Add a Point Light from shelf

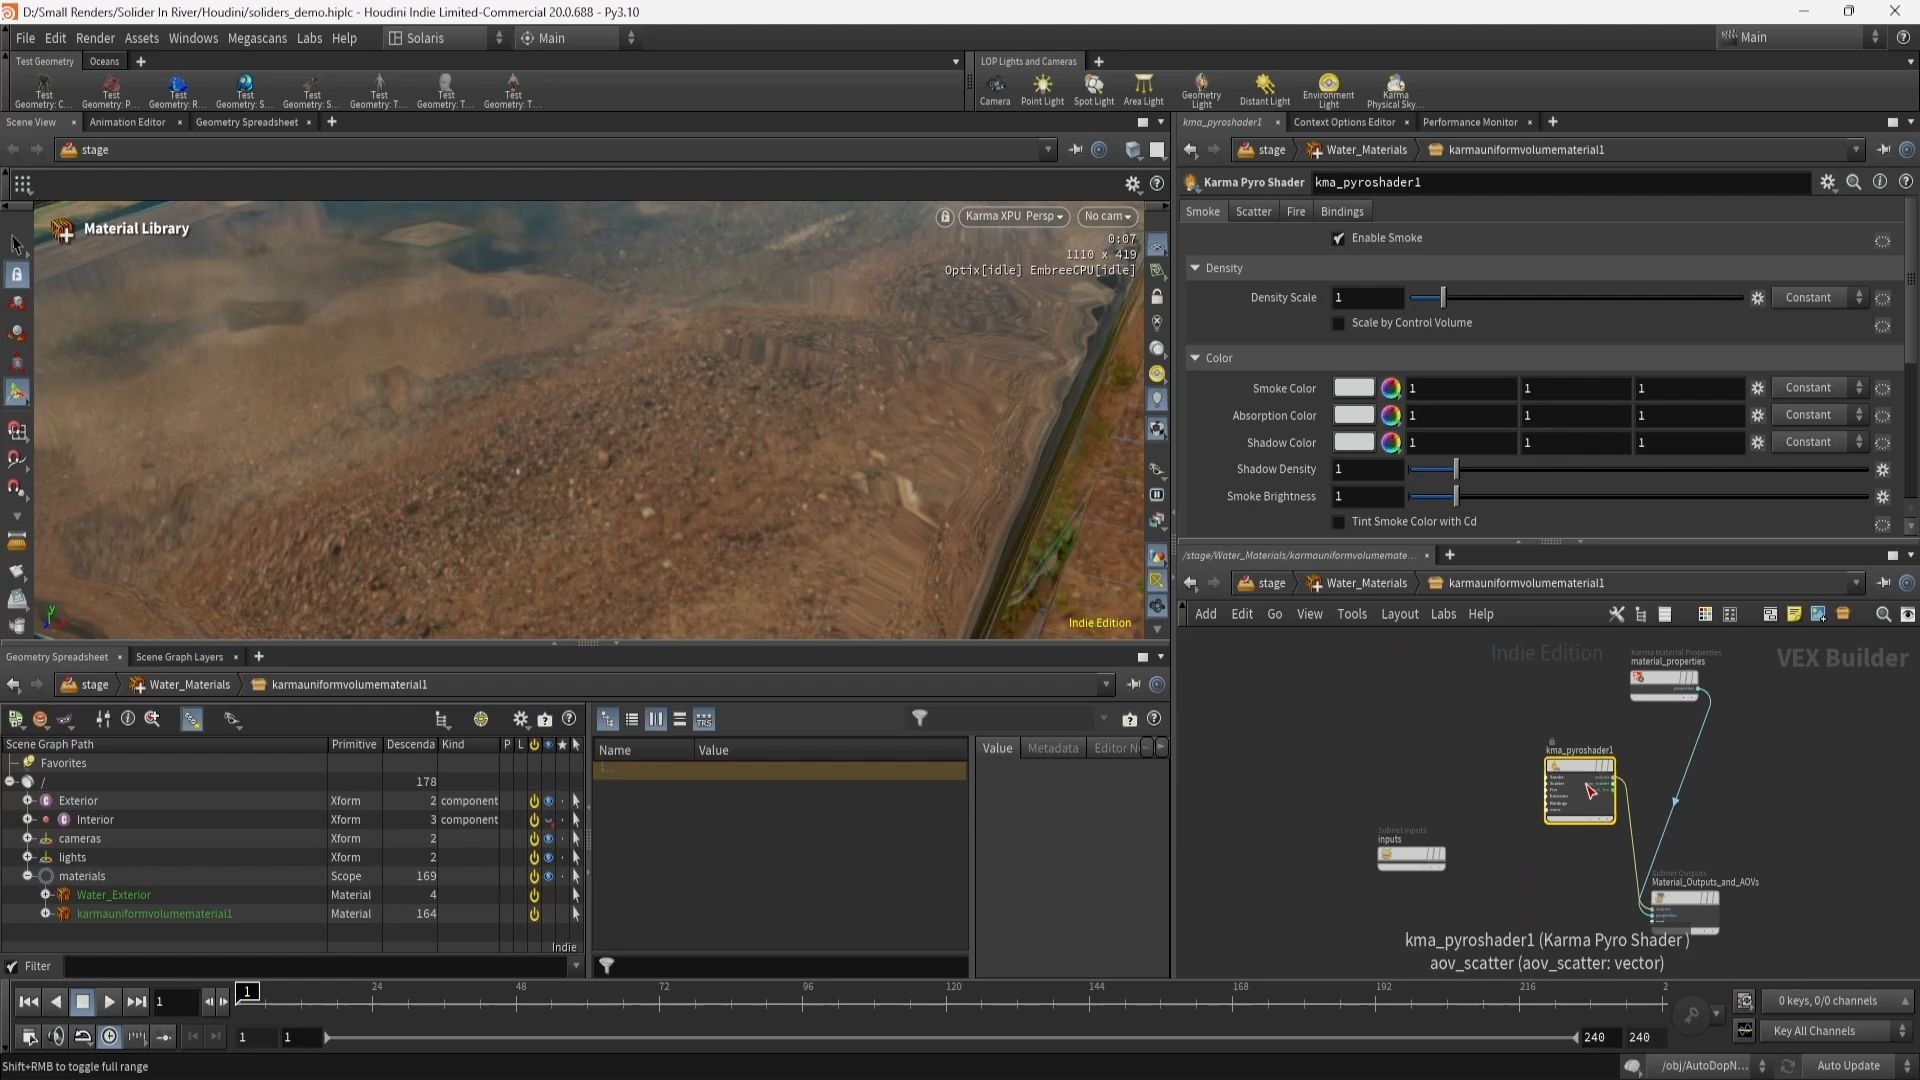(x=1042, y=89)
